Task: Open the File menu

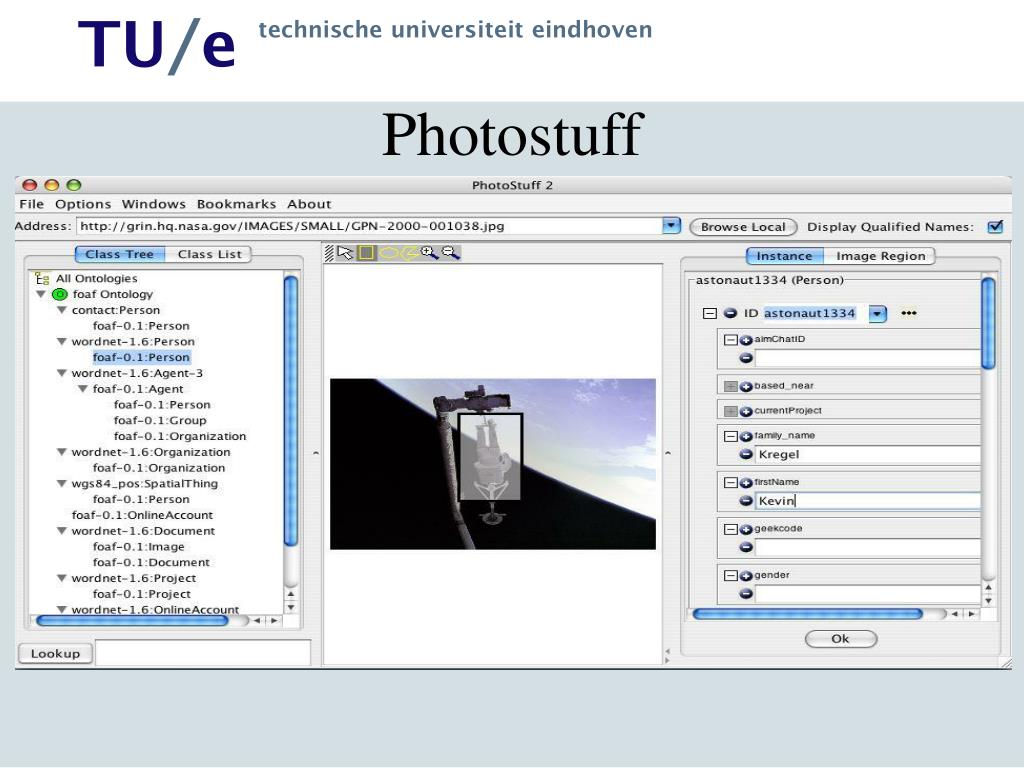Action: (x=31, y=204)
